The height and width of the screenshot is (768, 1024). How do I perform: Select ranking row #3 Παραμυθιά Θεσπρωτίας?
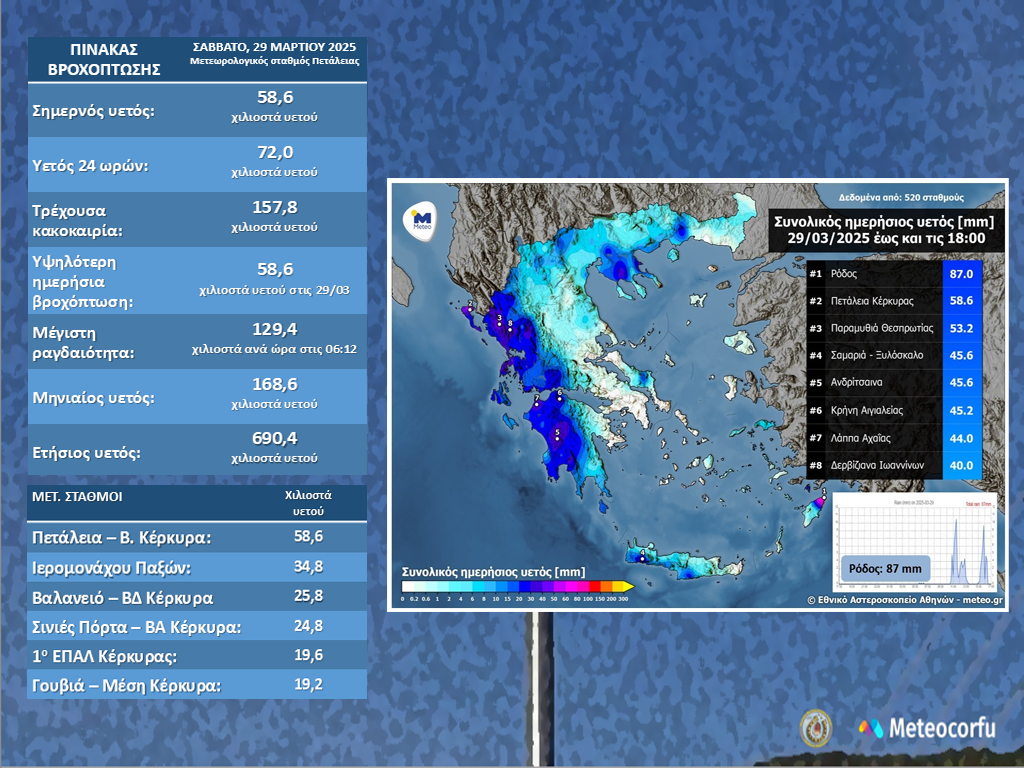click(894, 328)
